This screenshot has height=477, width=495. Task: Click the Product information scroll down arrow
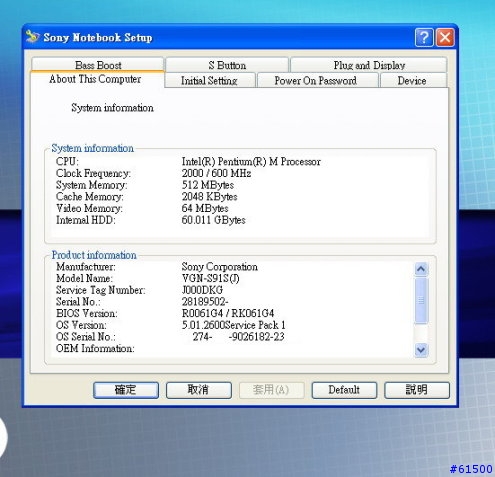click(x=421, y=350)
